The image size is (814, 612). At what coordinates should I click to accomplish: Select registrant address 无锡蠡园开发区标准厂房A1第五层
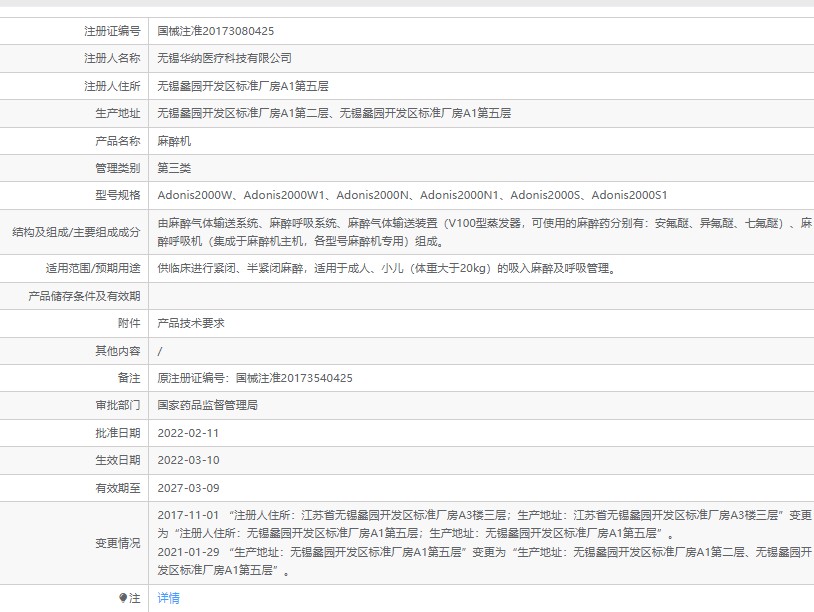coord(243,86)
